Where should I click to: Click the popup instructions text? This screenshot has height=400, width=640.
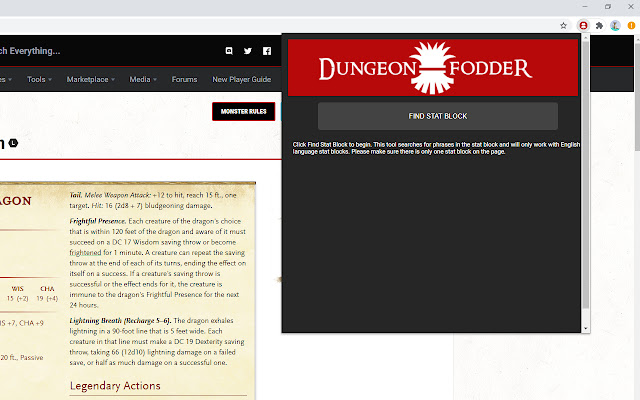436,148
